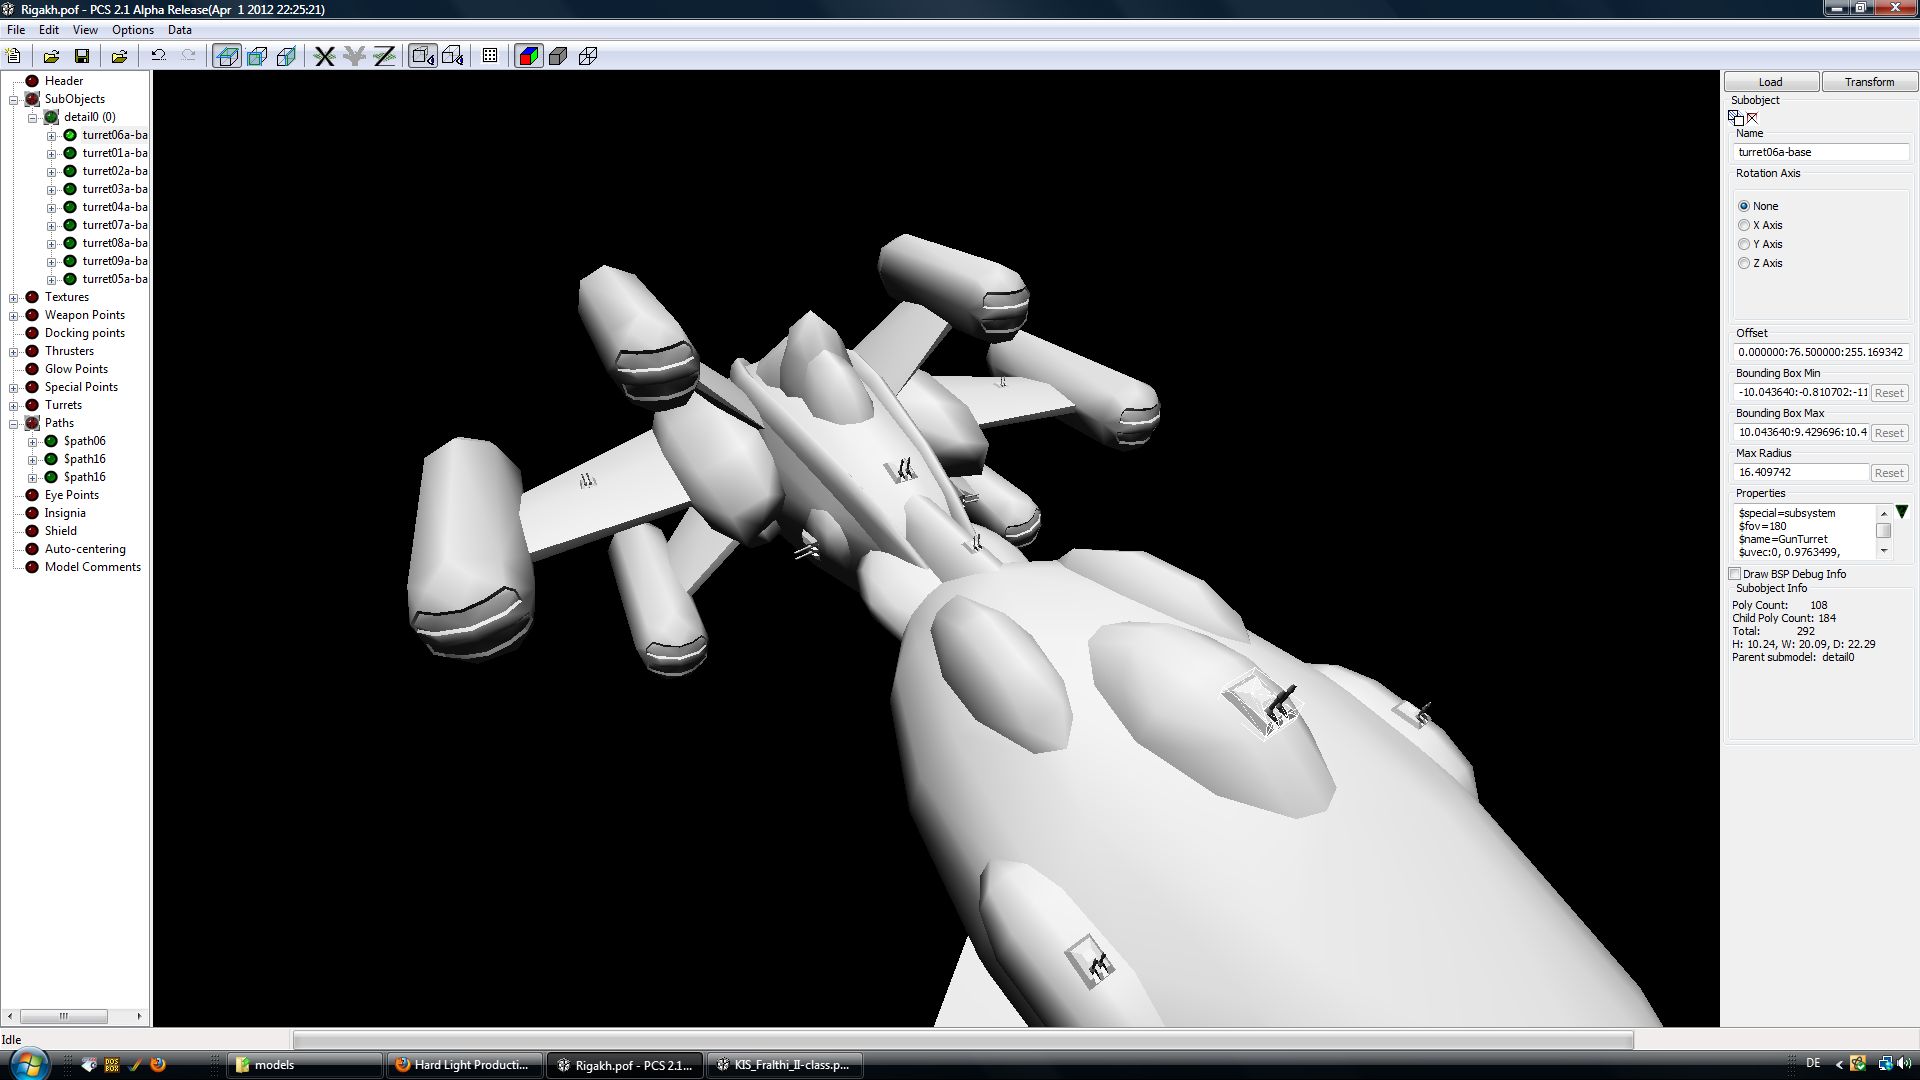This screenshot has height=1080, width=1920.
Task: Select the colored cube textured view icon
Action: (528, 56)
